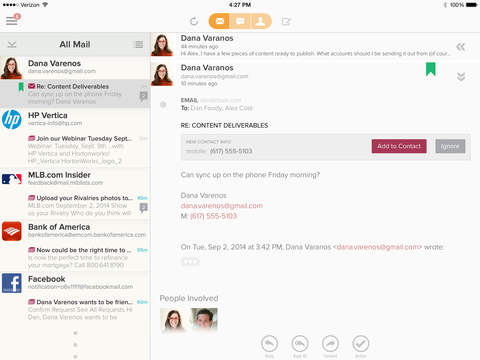The image size is (480, 360).
Task: Click the Ignore button
Action: pyautogui.click(x=450, y=146)
